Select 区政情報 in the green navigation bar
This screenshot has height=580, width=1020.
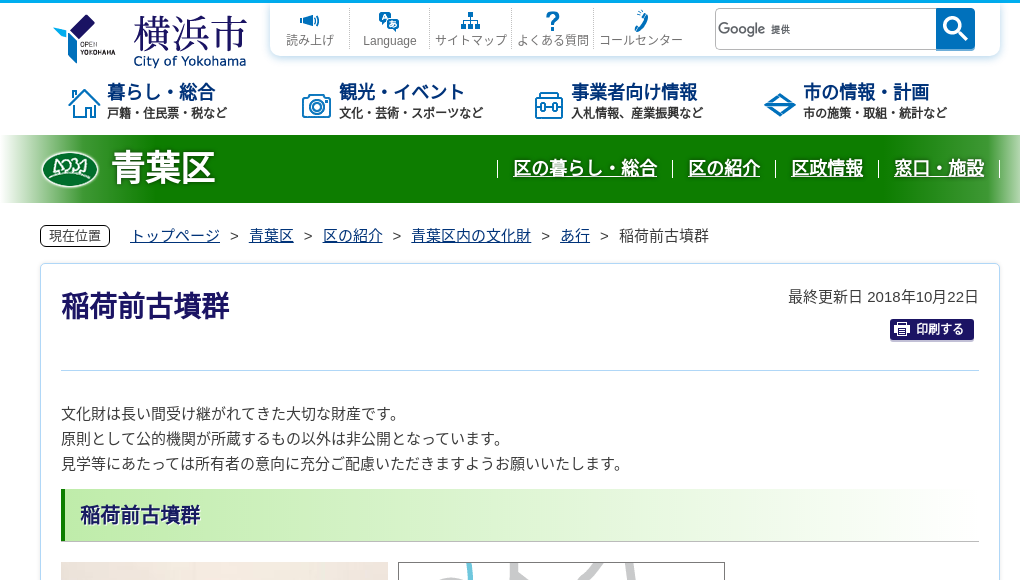pyautogui.click(x=827, y=169)
